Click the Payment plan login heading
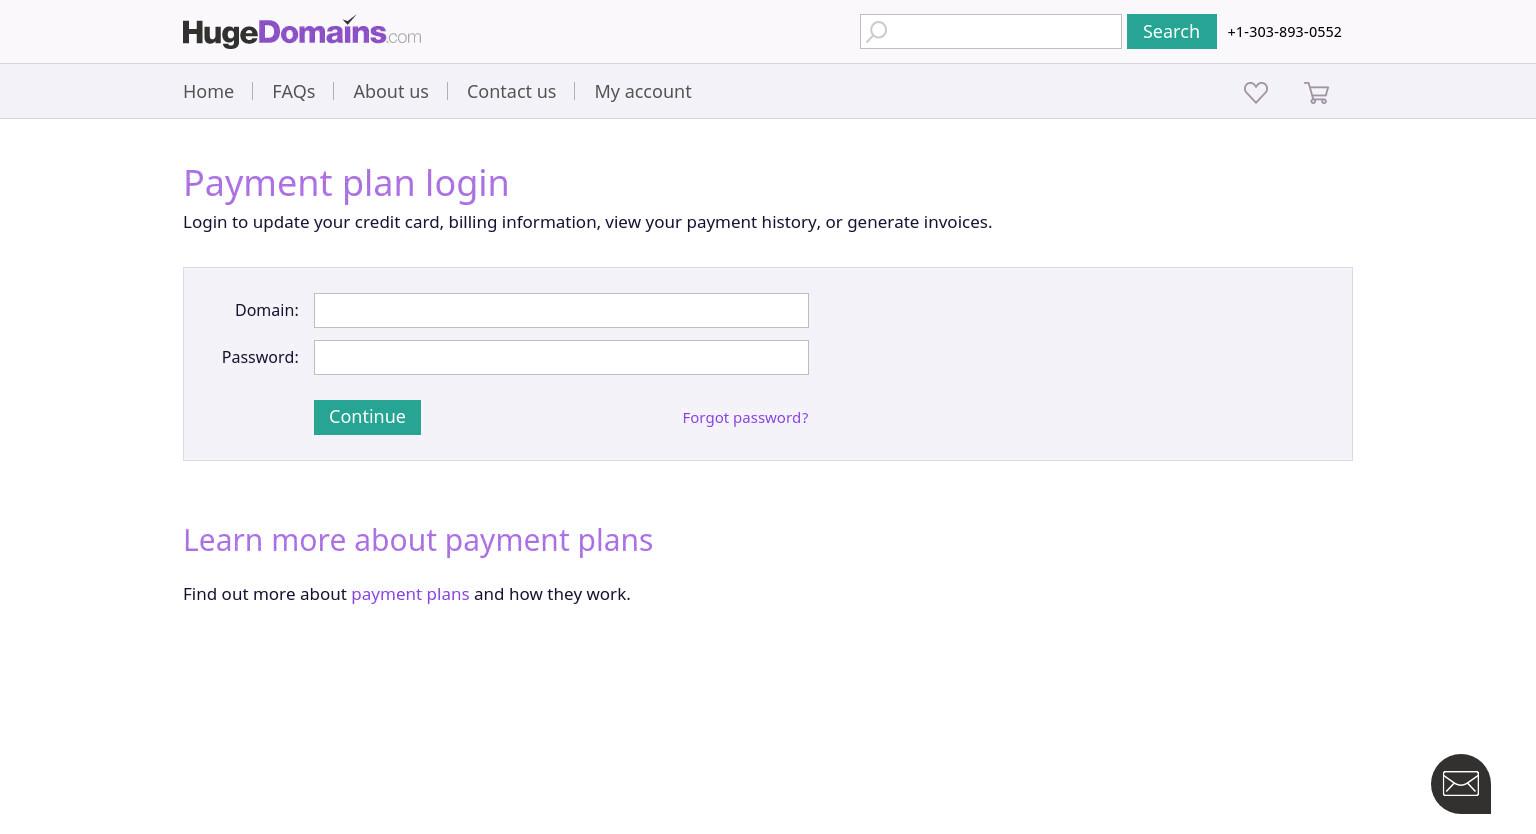This screenshot has width=1536, height=834. [x=346, y=183]
